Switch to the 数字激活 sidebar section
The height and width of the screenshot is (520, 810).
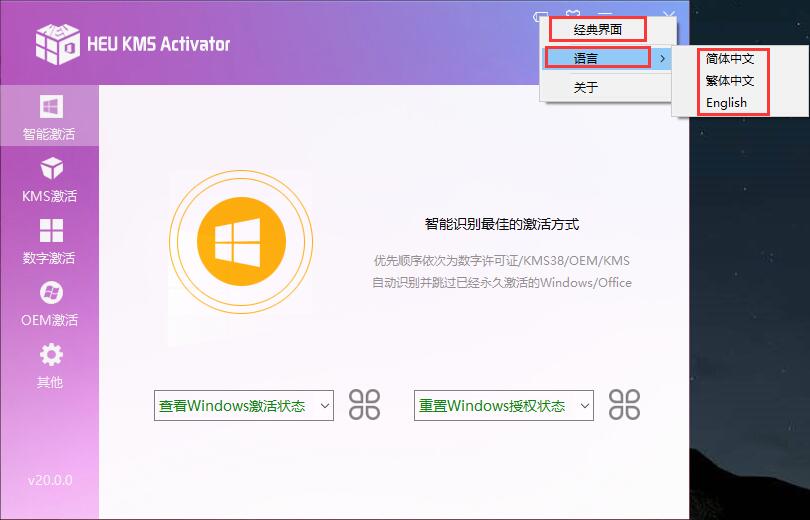(x=49, y=241)
